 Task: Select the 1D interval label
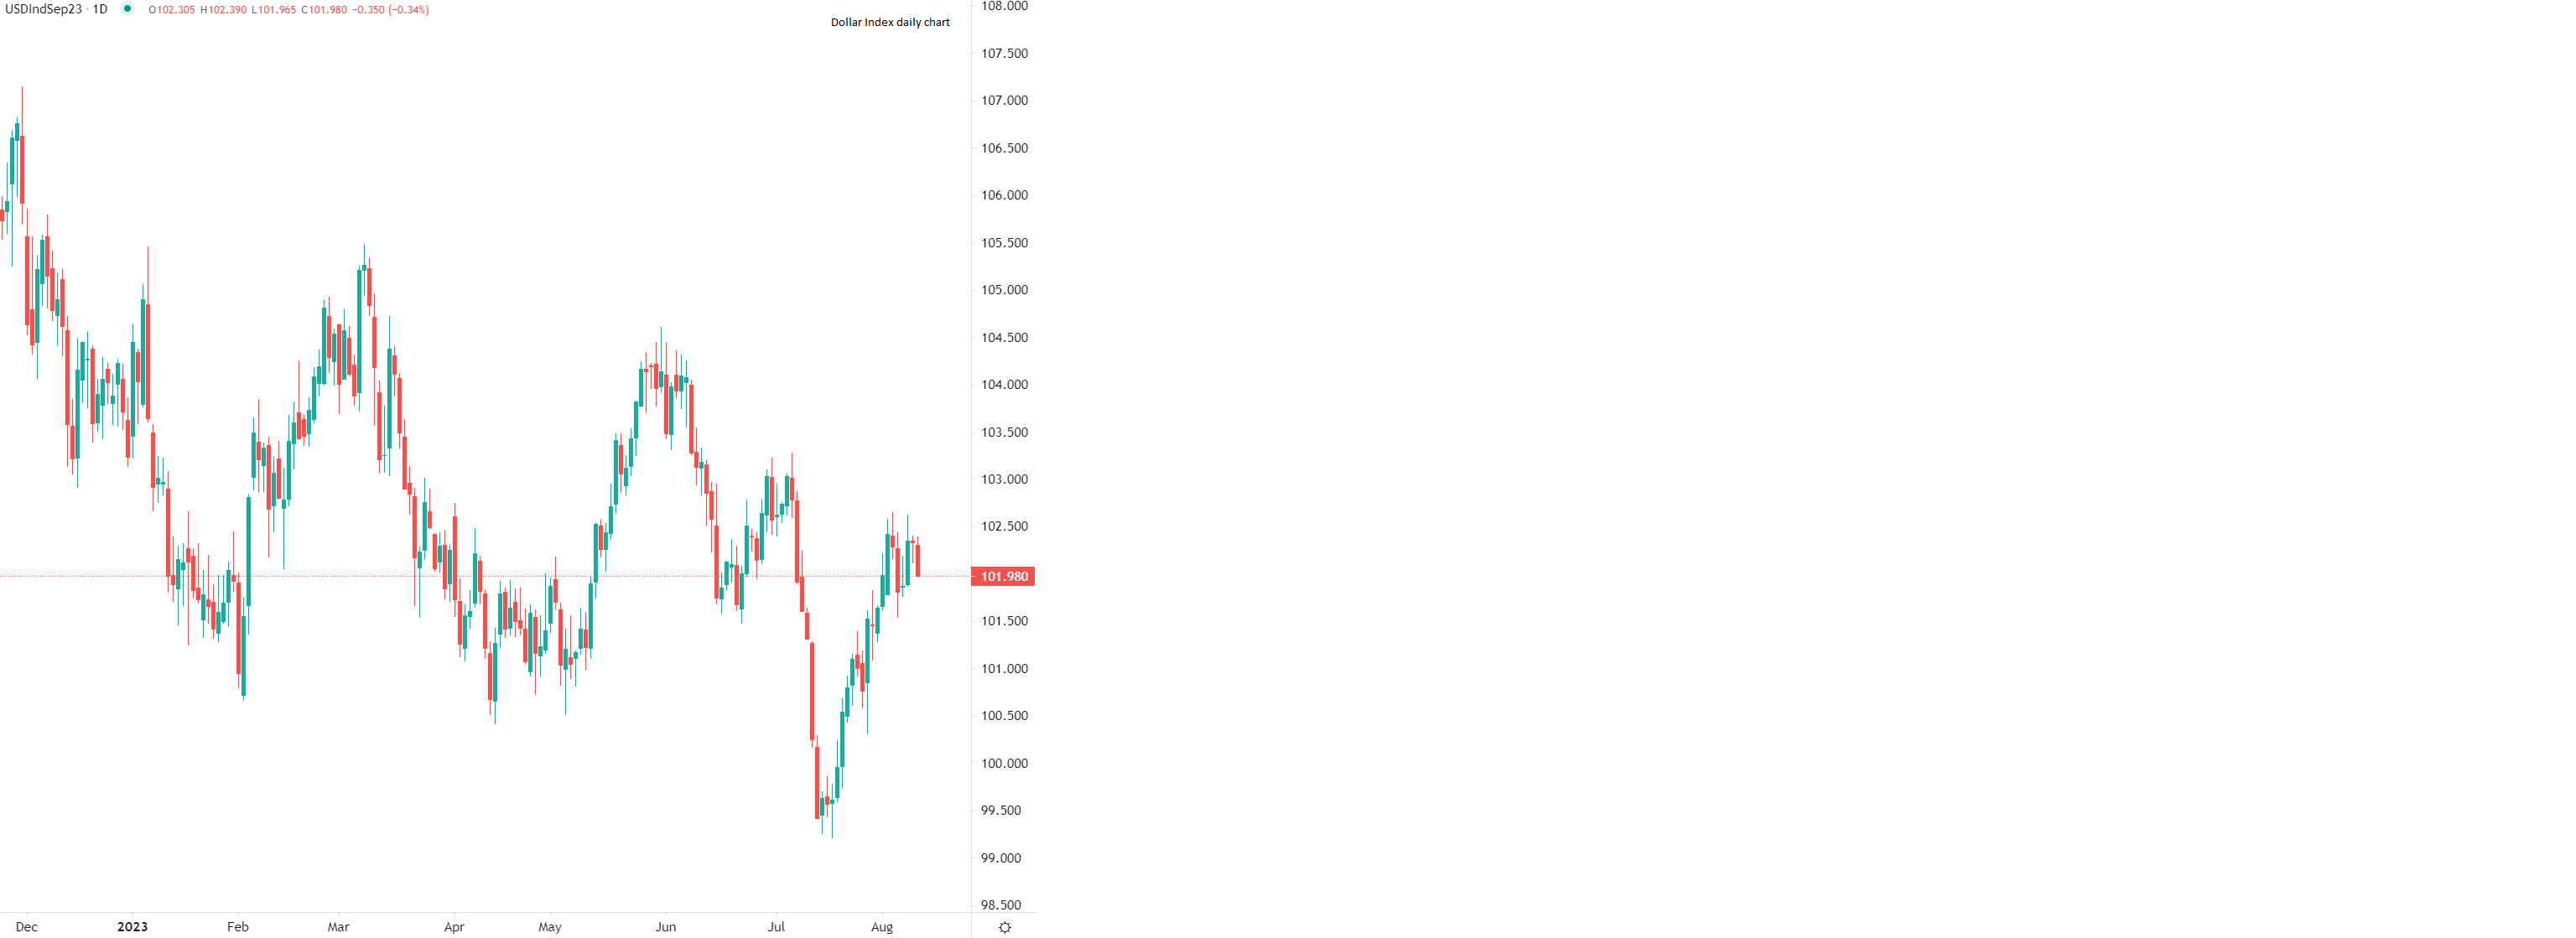pos(100,9)
